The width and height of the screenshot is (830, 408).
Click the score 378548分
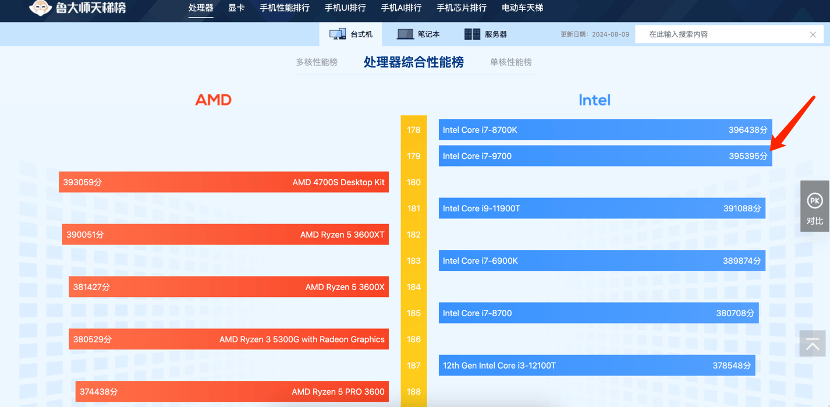pyautogui.click(x=732, y=366)
